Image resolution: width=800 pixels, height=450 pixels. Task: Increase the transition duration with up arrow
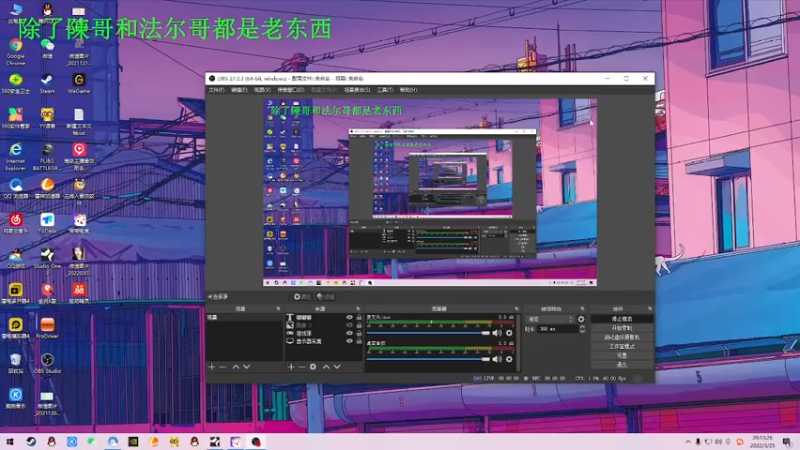click(x=582, y=327)
